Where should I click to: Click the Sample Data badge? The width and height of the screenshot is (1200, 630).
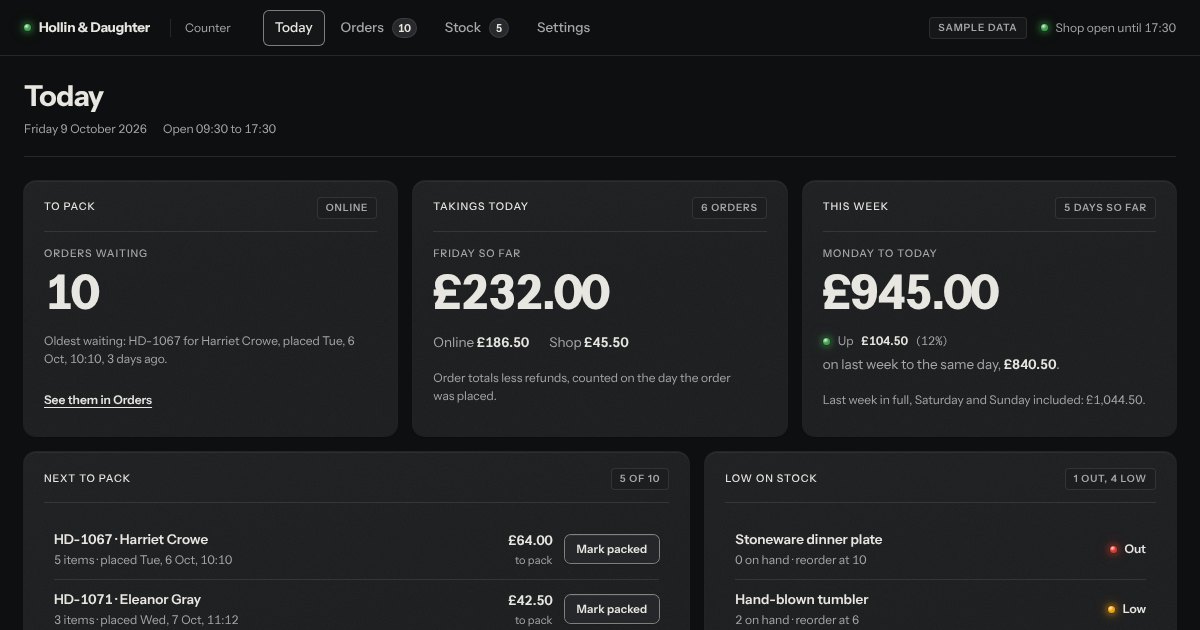(x=977, y=28)
